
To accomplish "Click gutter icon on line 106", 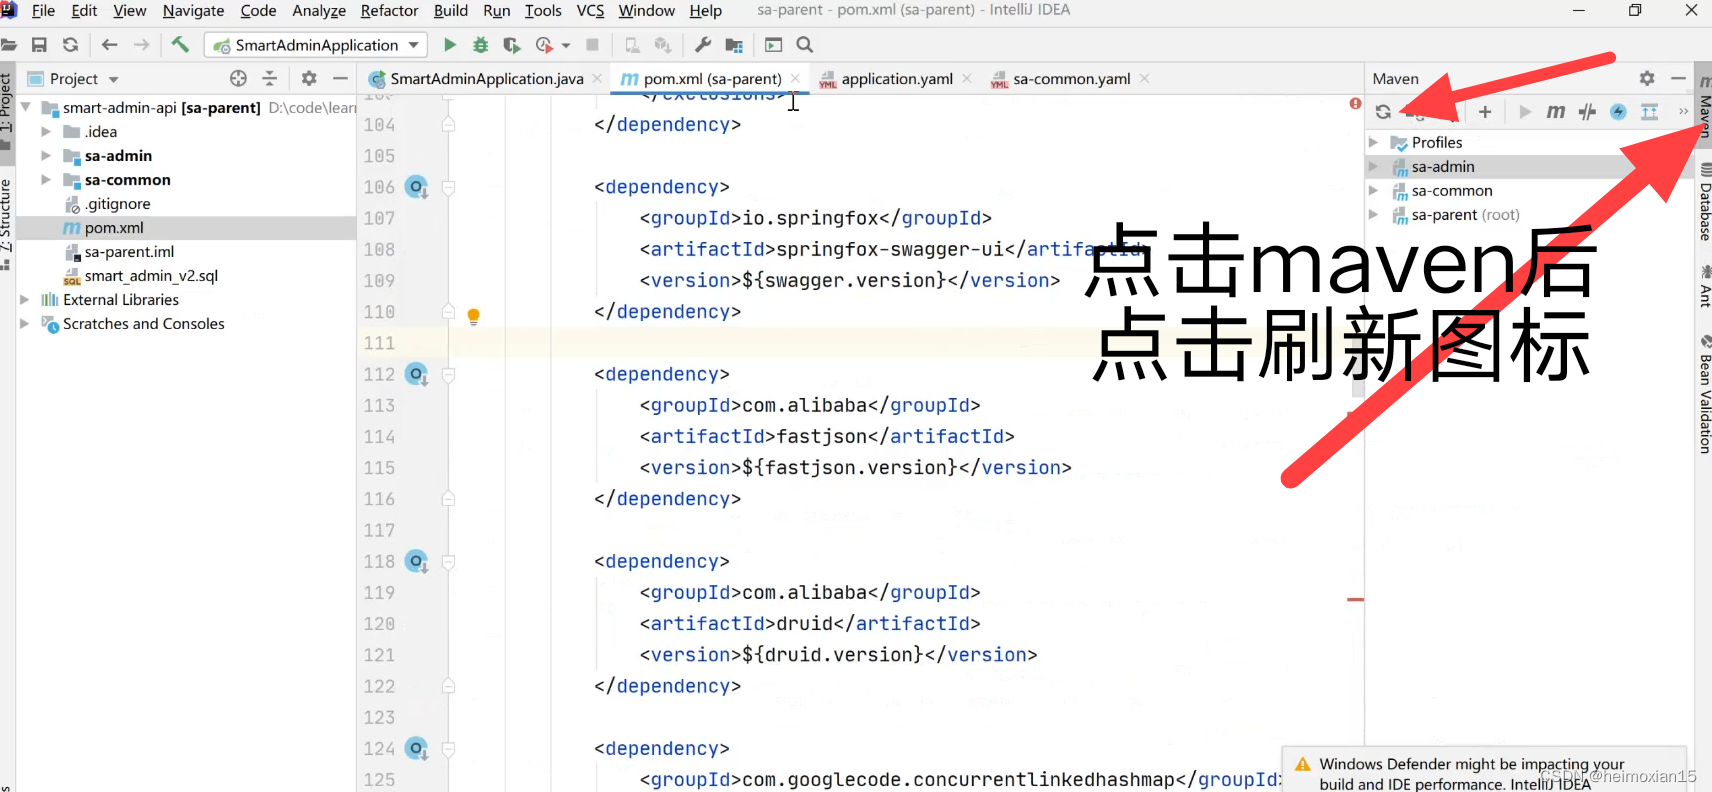I will pyautogui.click(x=417, y=187).
